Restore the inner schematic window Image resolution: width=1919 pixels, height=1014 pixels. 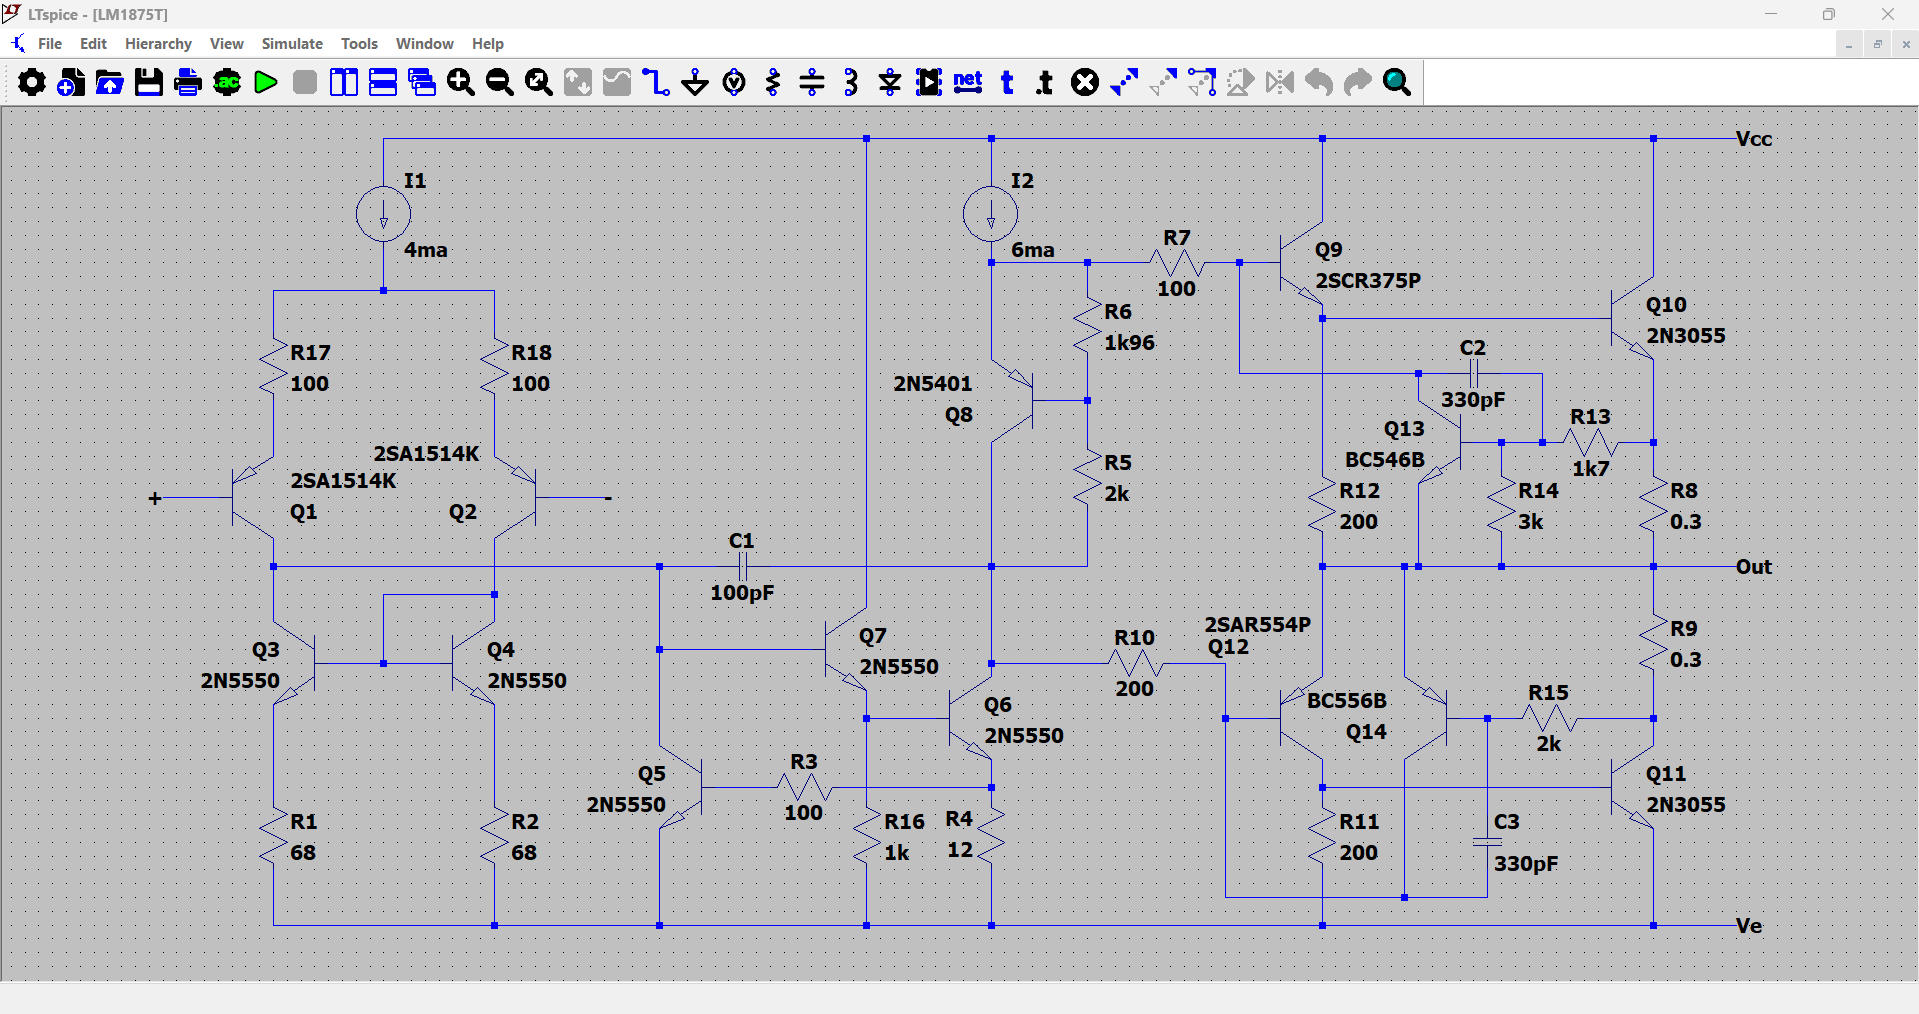(x=1877, y=44)
